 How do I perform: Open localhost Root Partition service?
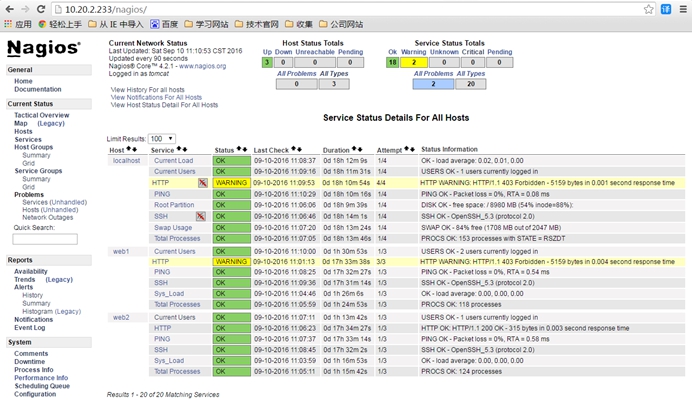pos(174,205)
